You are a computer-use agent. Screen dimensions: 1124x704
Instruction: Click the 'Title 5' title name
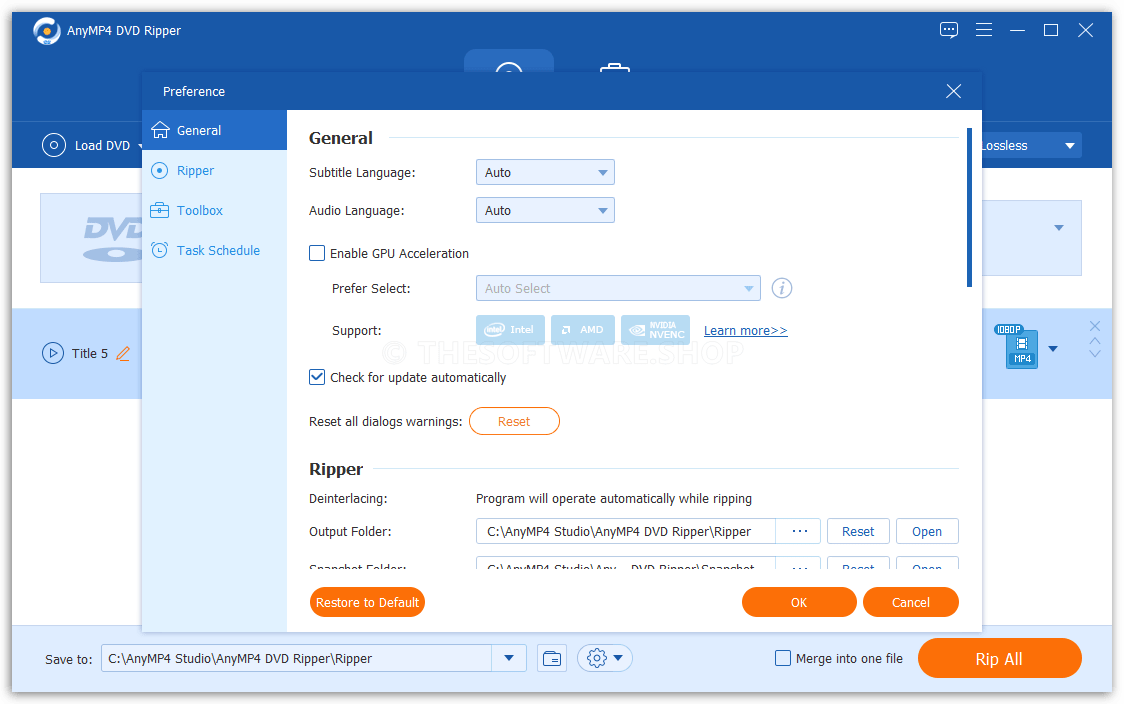click(90, 353)
